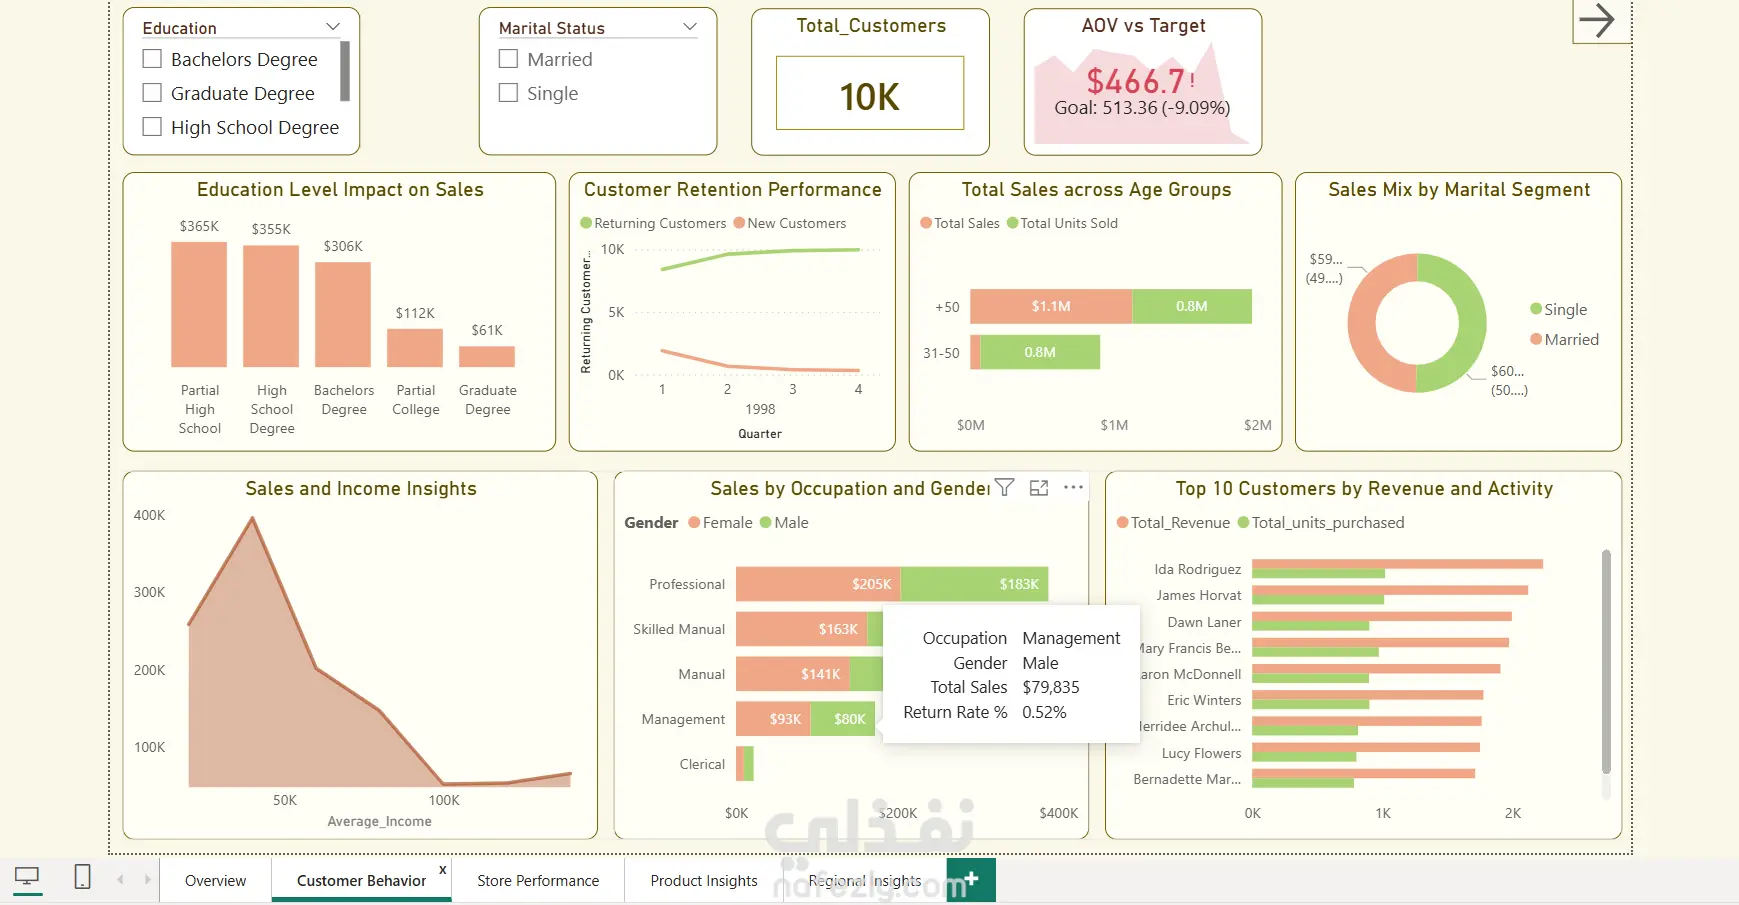Click the Total_Customers 10K card
Screen dimensions: 1739x905
click(x=870, y=93)
